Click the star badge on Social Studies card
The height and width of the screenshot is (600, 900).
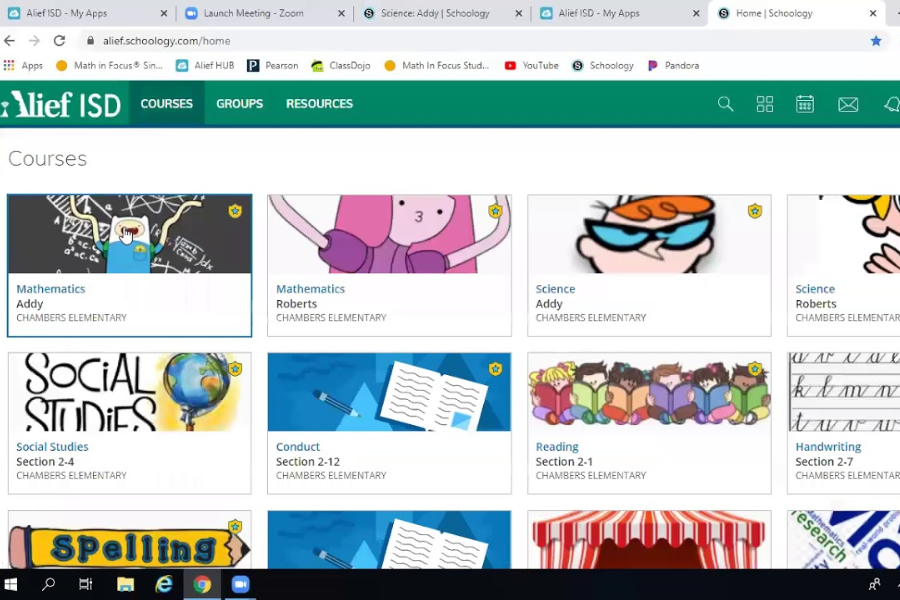pos(235,369)
